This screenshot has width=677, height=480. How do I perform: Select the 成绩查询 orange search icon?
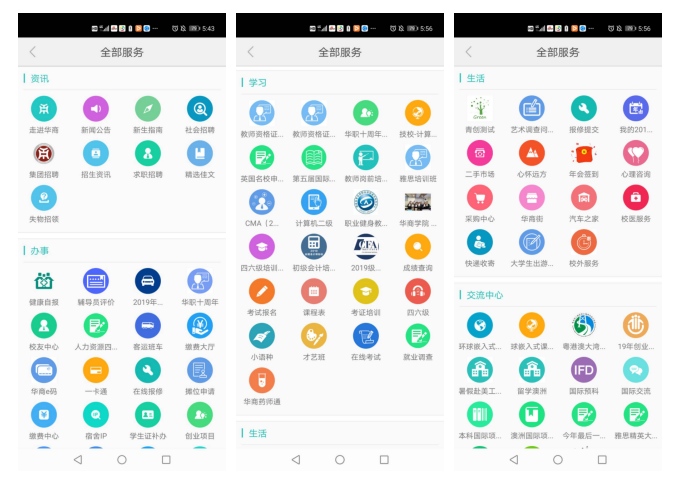point(418,246)
